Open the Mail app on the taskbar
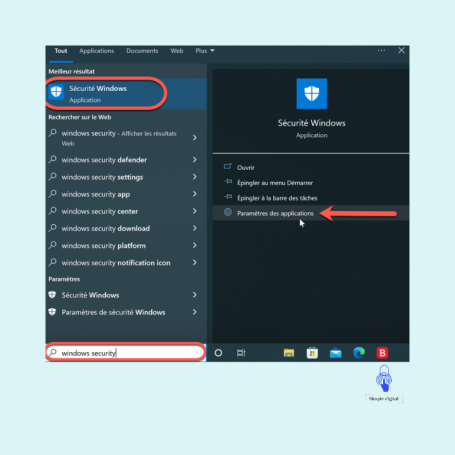 [336, 353]
